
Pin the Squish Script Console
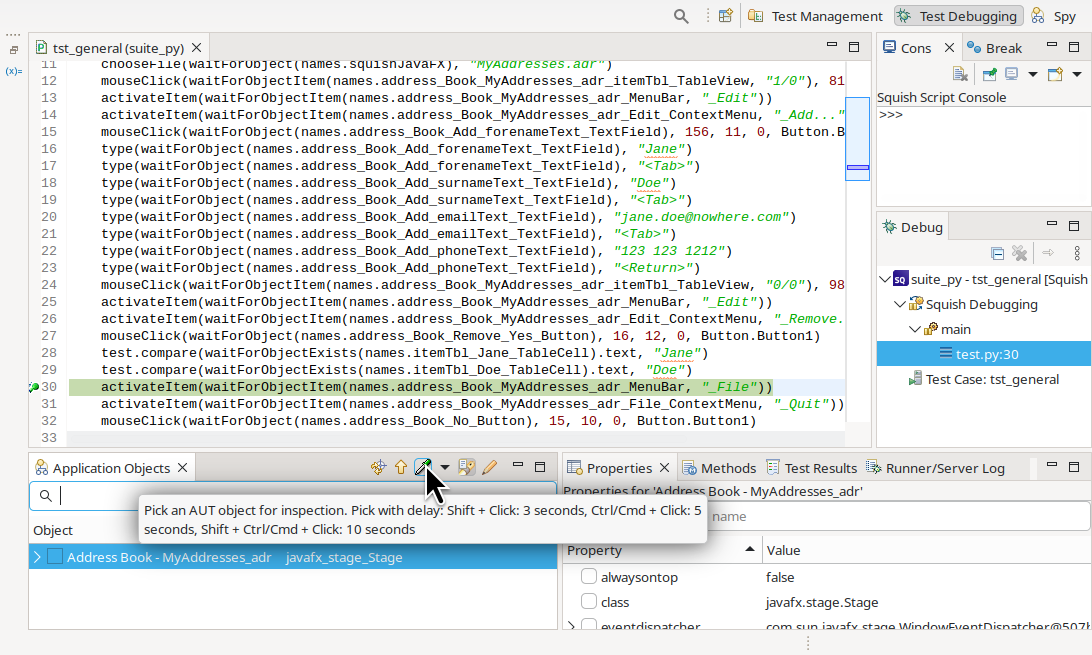point(992,73)
